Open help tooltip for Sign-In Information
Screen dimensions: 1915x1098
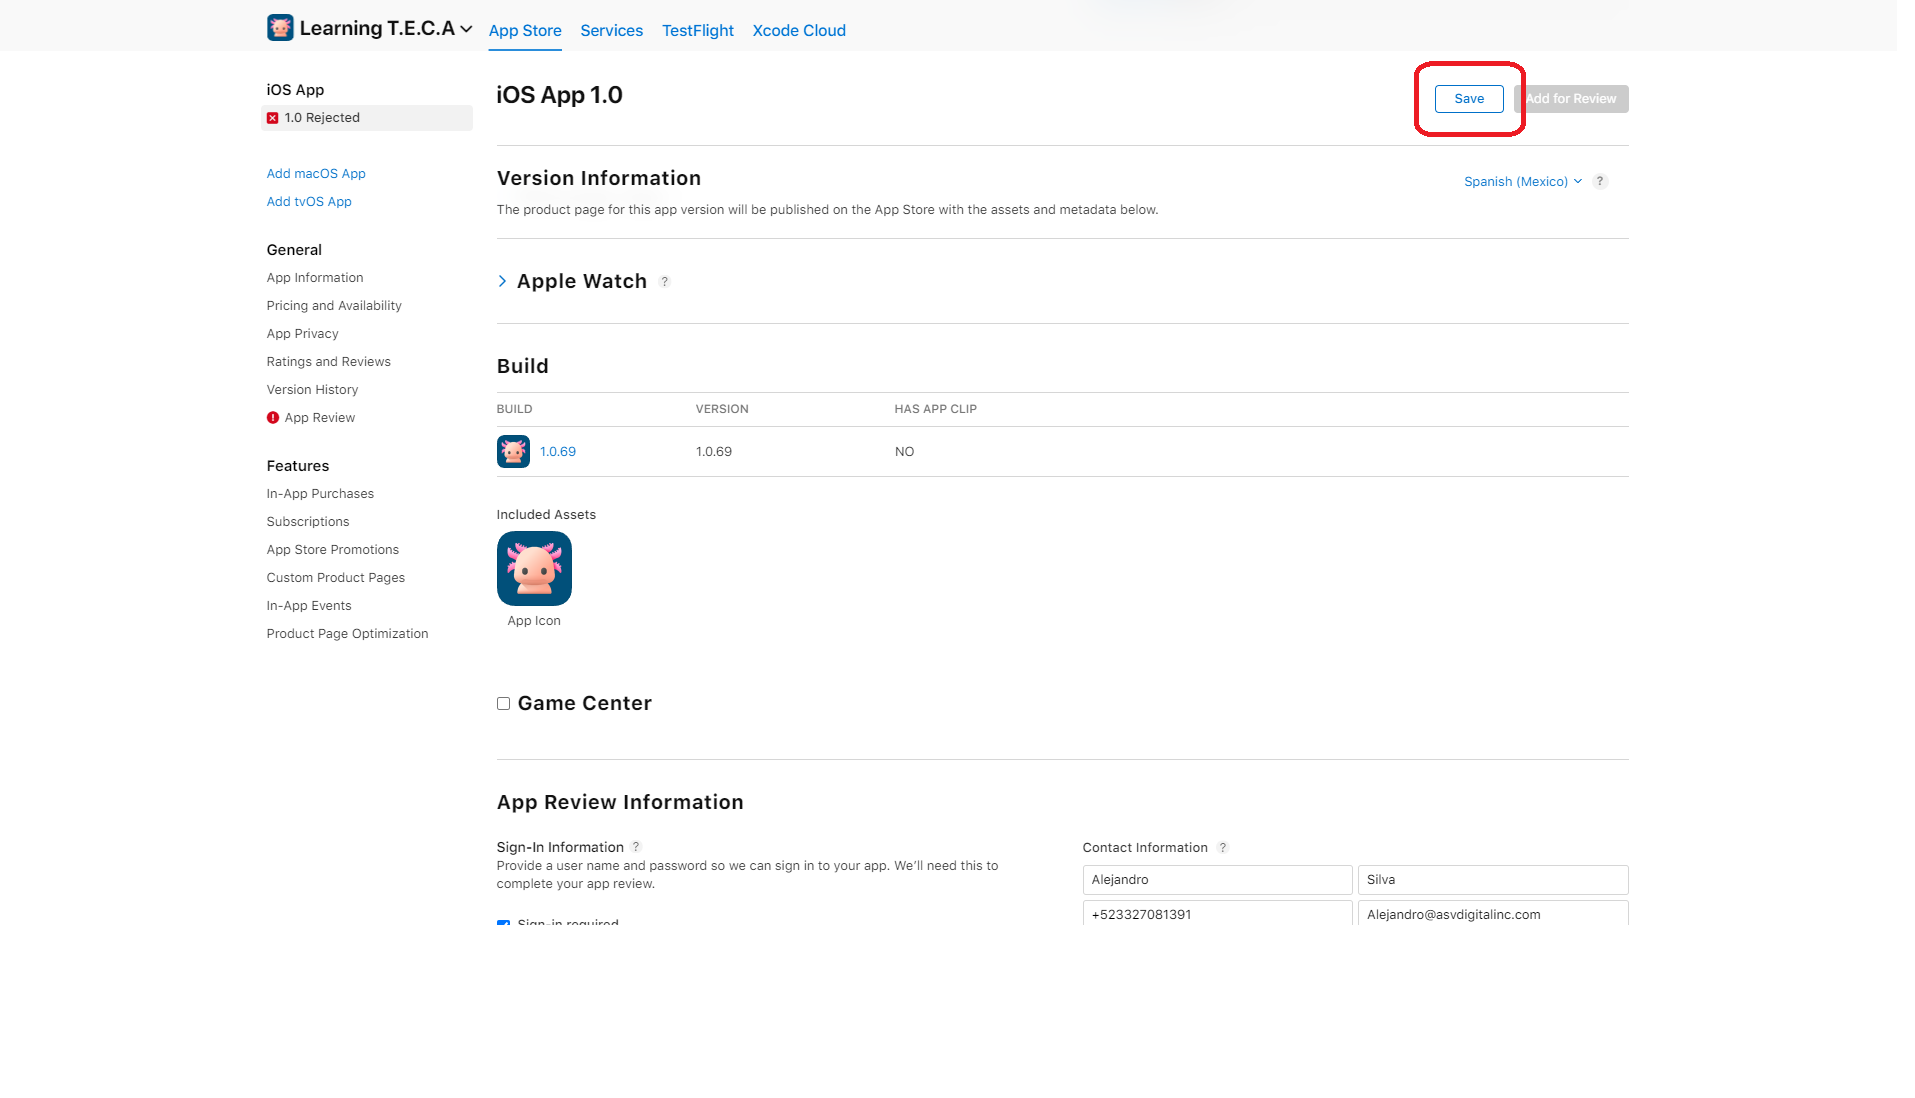[636, 847]
